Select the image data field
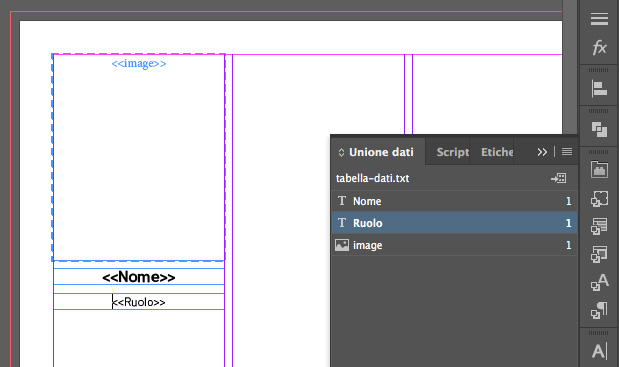The height and width of the screenshot is (367, 619). (454, 245)
